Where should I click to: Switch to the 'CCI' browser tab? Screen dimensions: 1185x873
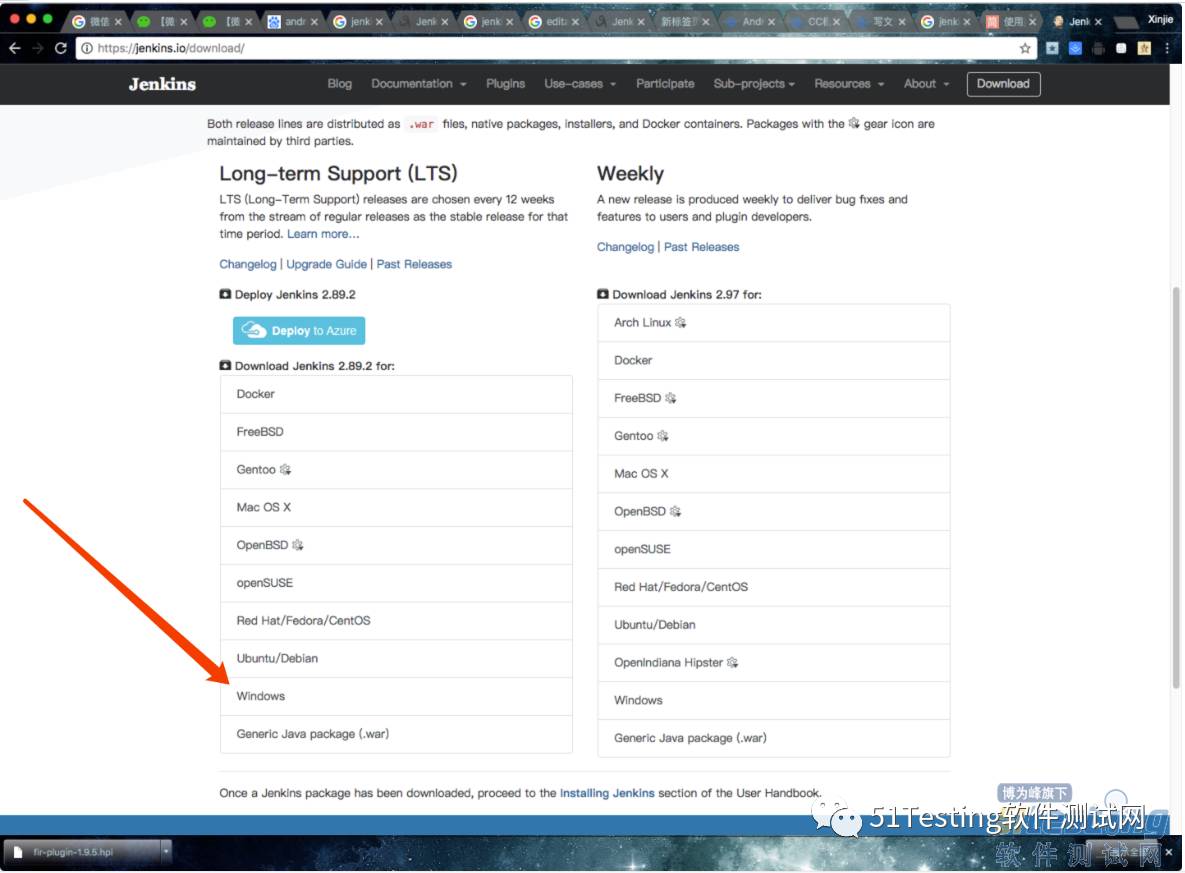tap(815, 21)
